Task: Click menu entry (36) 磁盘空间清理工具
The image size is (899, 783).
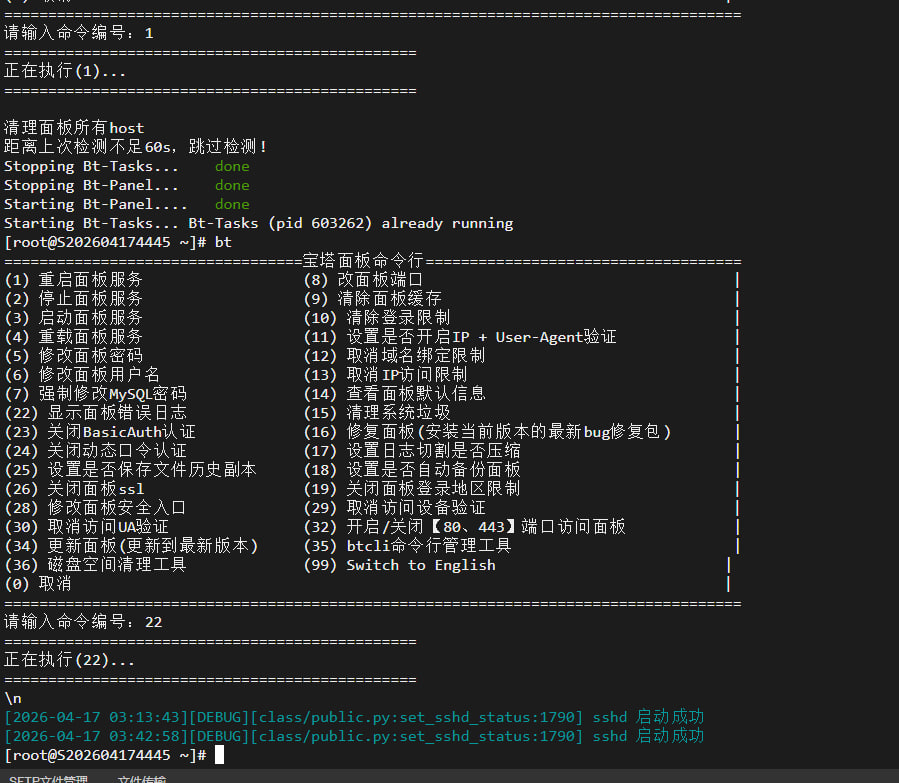Action: click(x=95, y=565)
